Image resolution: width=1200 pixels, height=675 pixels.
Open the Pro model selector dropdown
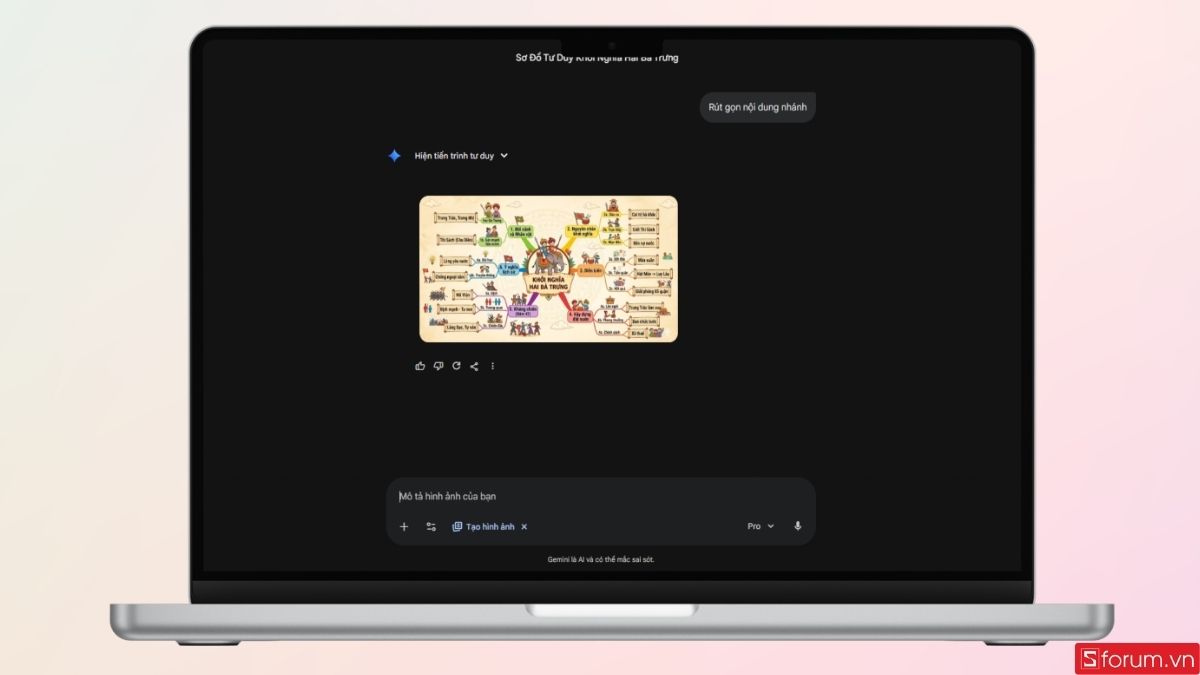[x=760, y=526]
